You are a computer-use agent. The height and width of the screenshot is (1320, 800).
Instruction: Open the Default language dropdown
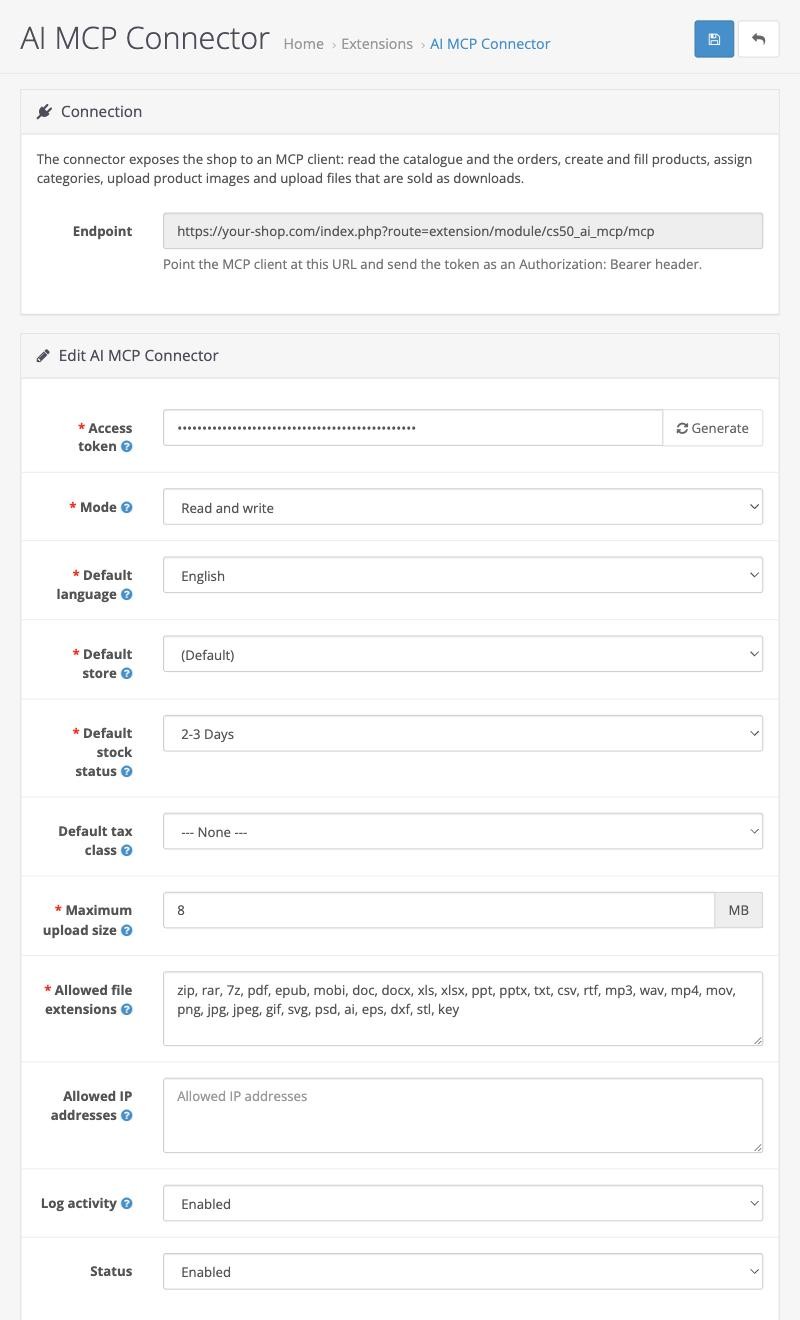coord(463,575)
